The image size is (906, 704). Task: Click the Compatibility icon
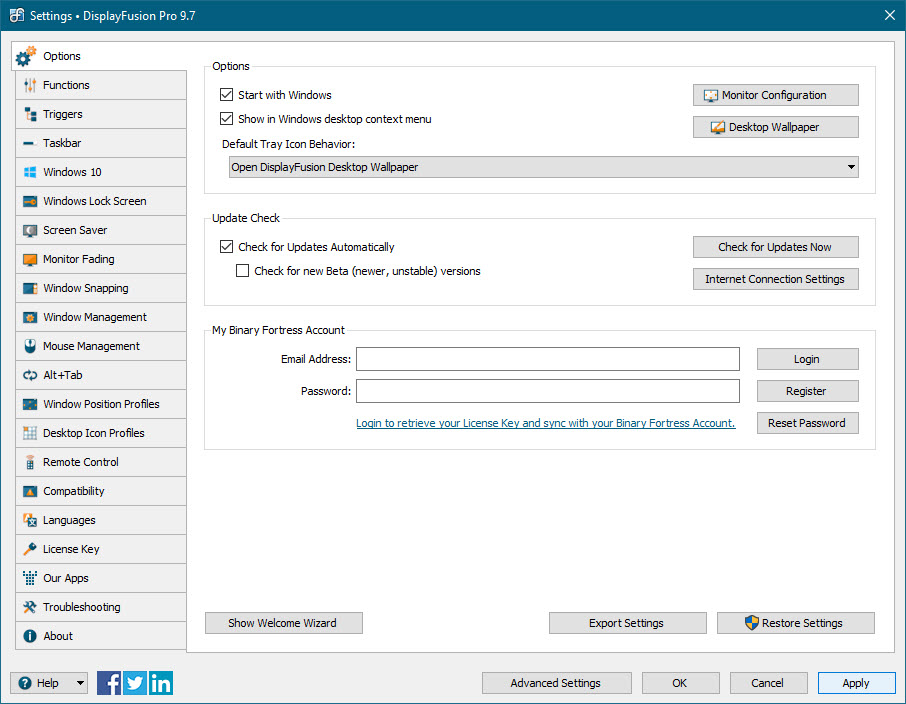[30, 491]
